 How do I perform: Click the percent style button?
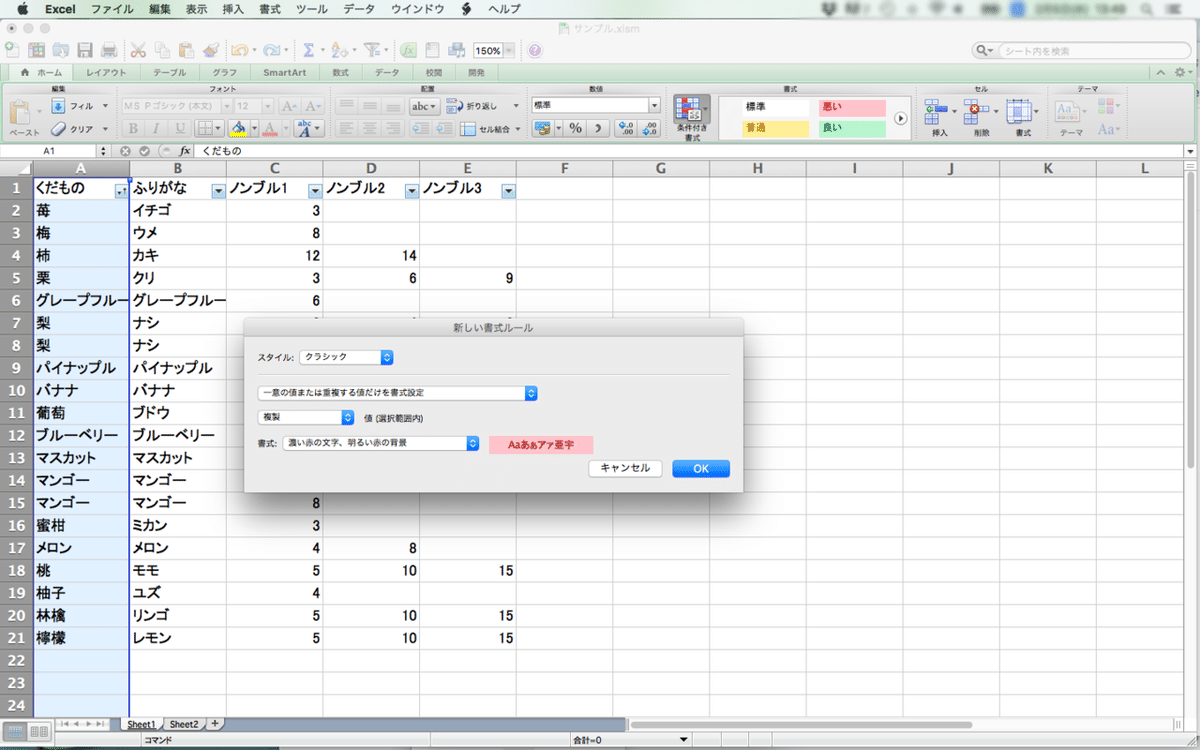click(576, 128)
